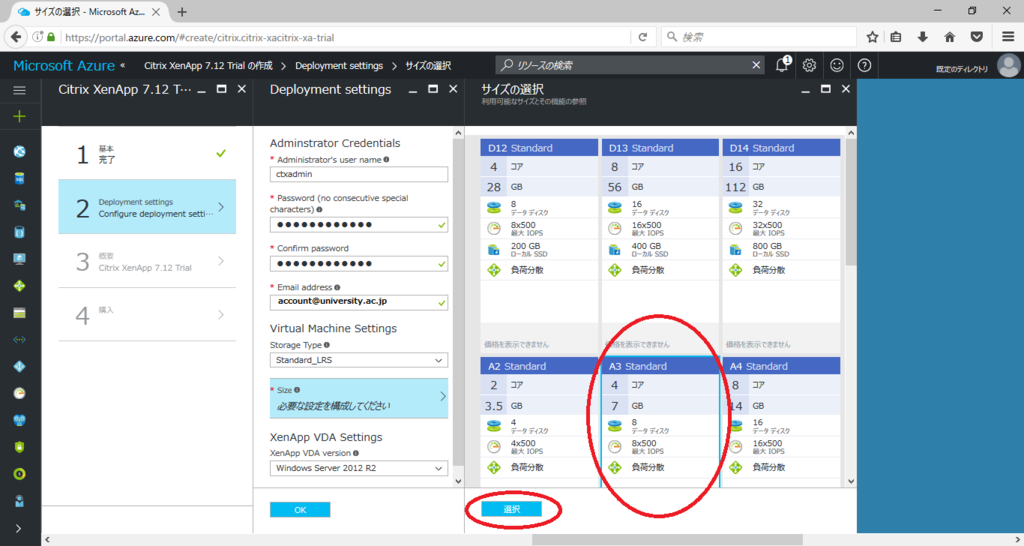Open the help question mark icon
Viewport: 1024px width, 546px height.
pos(865,65)
